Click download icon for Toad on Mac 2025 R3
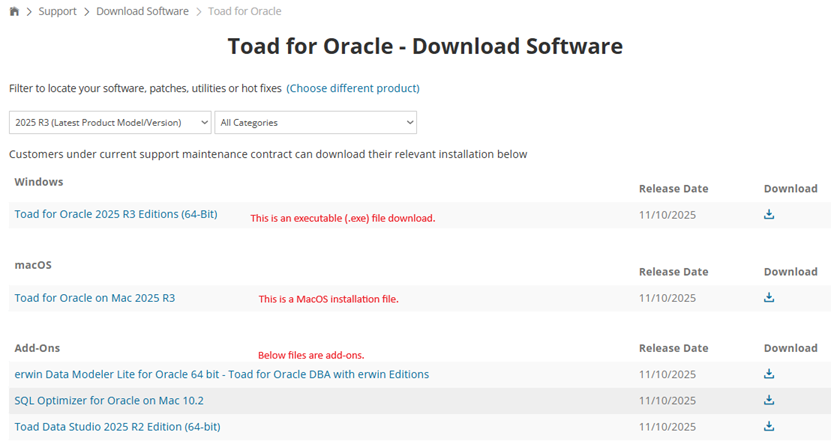831x447 pixels. tap(769, 297)
